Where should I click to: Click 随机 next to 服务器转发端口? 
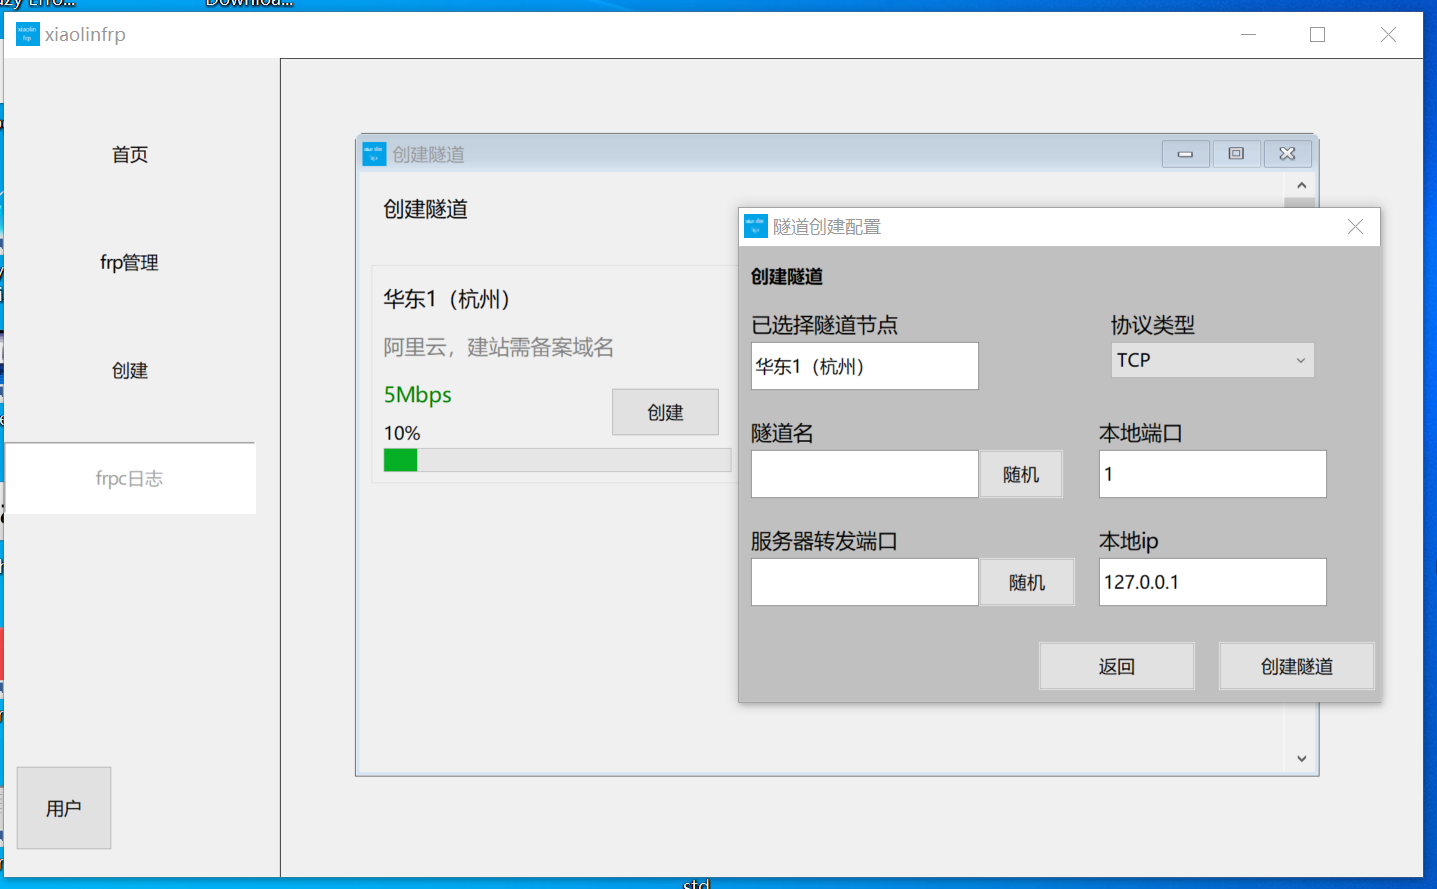tap(1027, 582)
